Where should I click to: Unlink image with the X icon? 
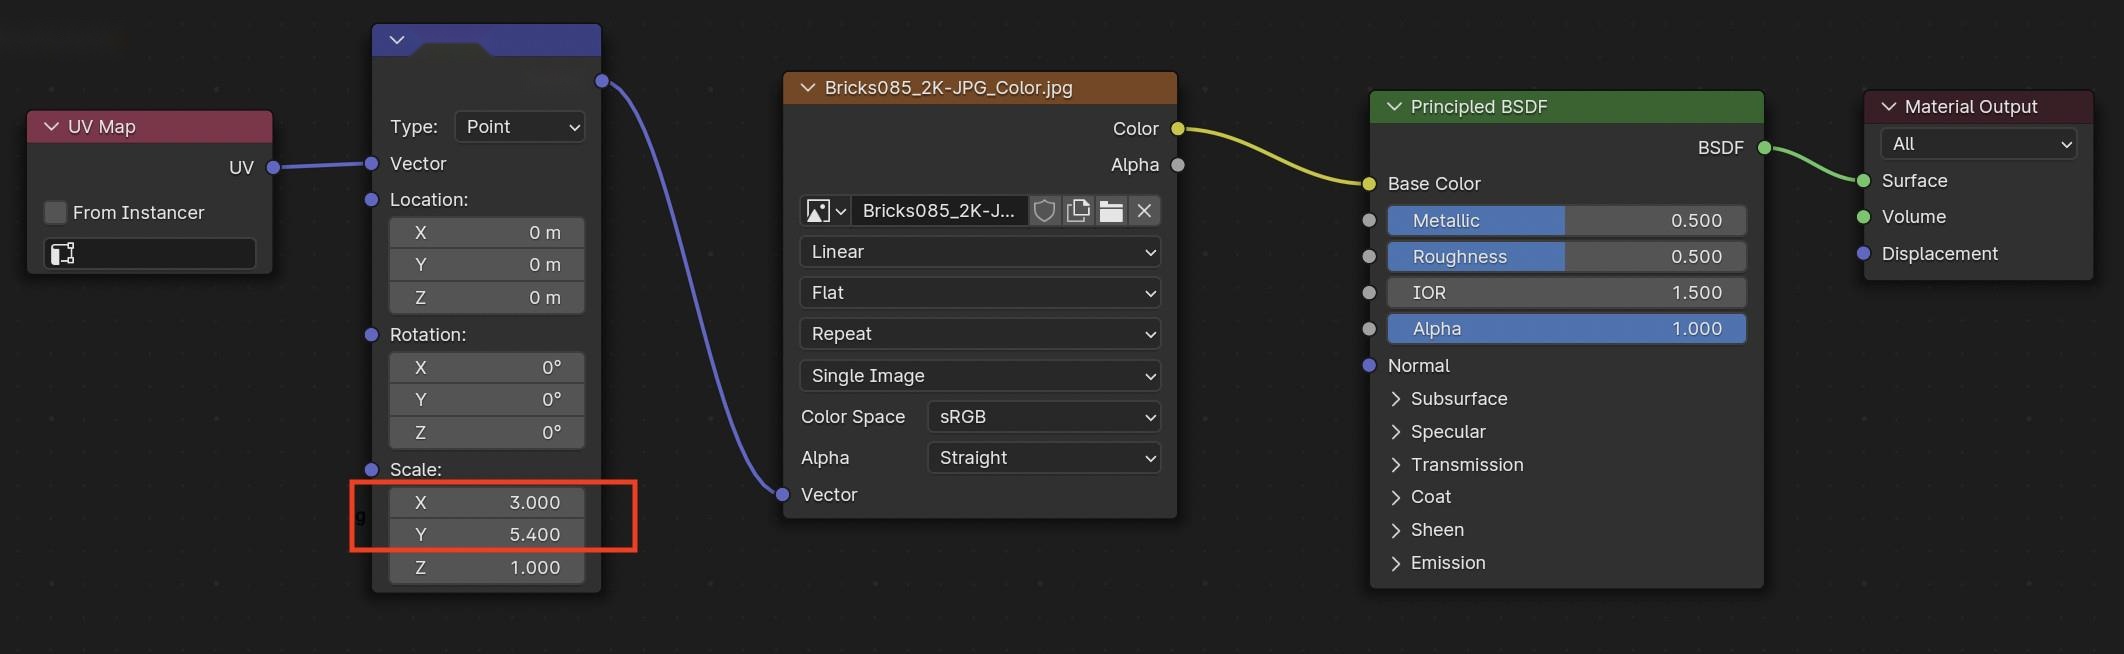click(1144, 211)
